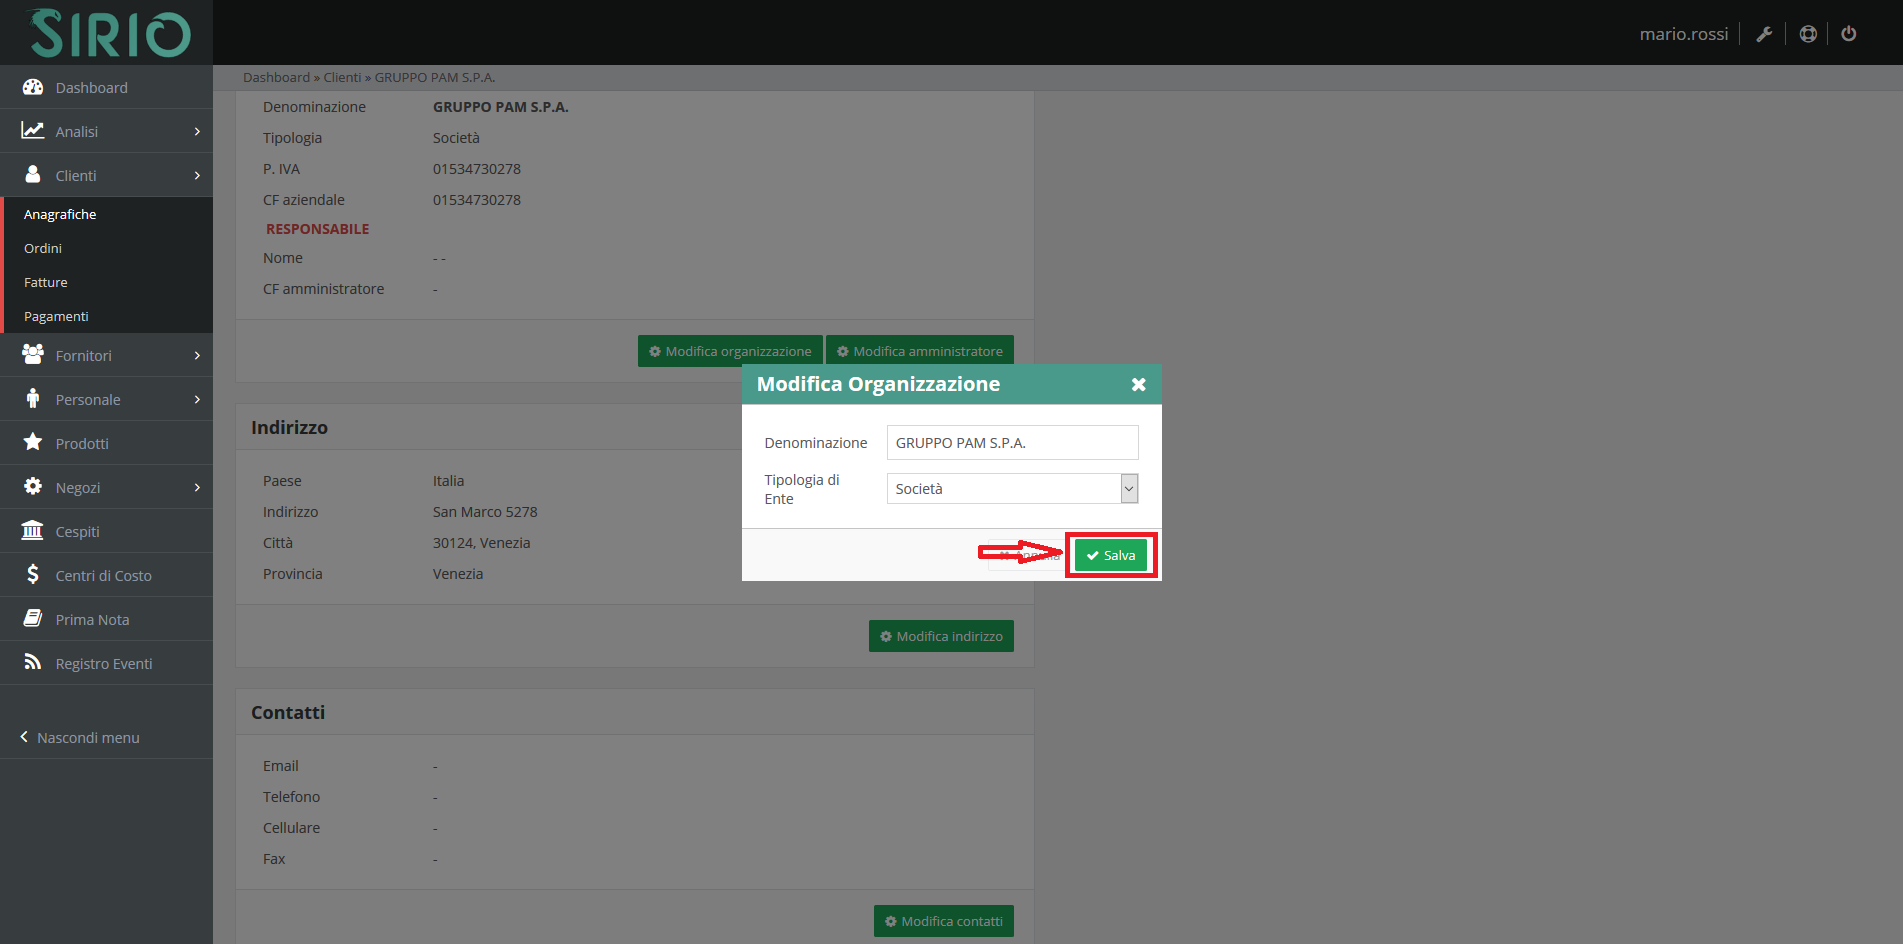
Task: Click the Personale figure icon
Action: [x=33, y=399]
